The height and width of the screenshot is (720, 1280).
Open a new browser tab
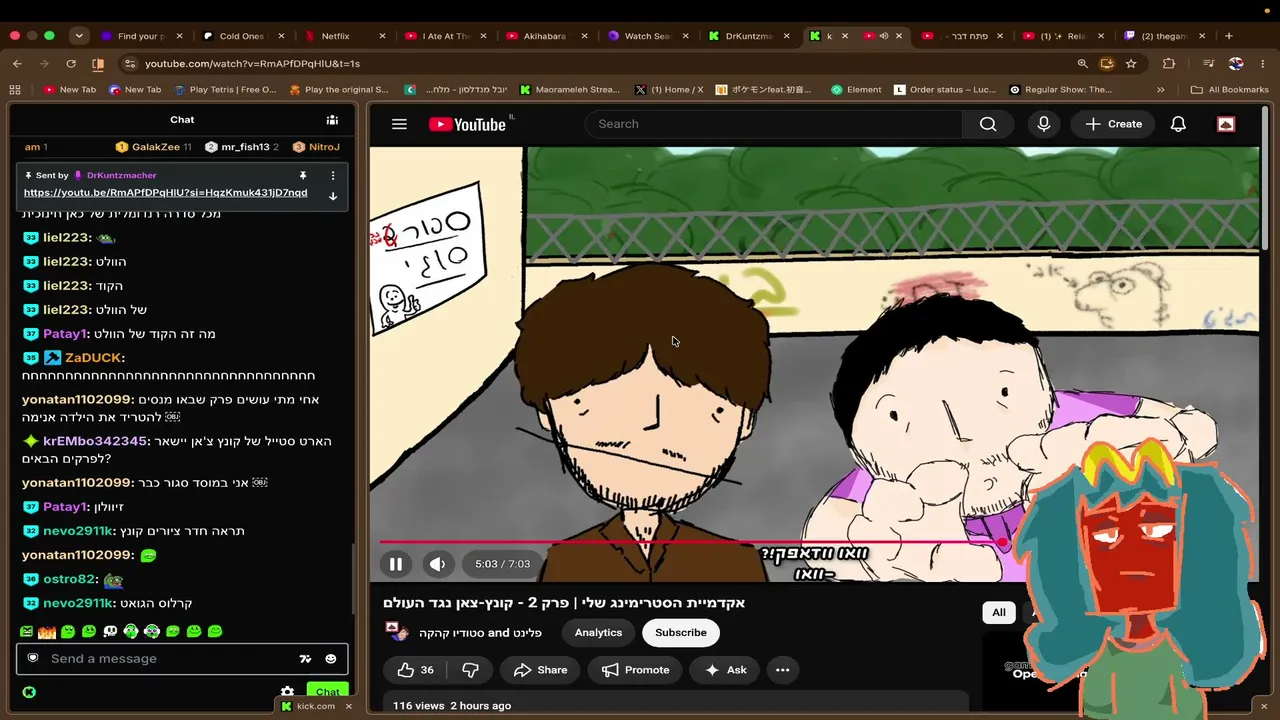pyautogui.click(x=1229, y=36)
